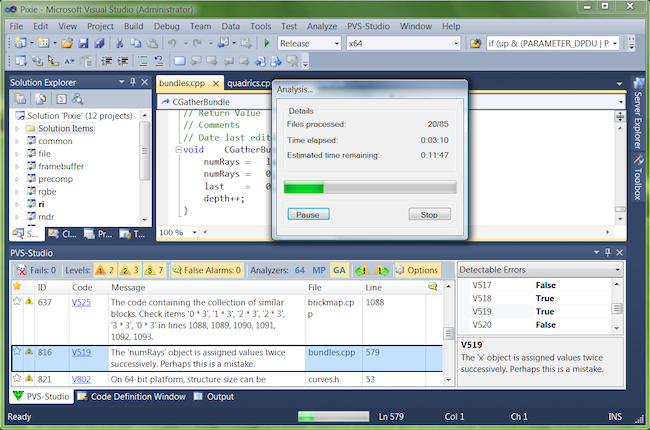Image resolution: width=650 pixels, height=430 pixels.
Task: Open the PVS-Studio menu
Action: (368, 26)
